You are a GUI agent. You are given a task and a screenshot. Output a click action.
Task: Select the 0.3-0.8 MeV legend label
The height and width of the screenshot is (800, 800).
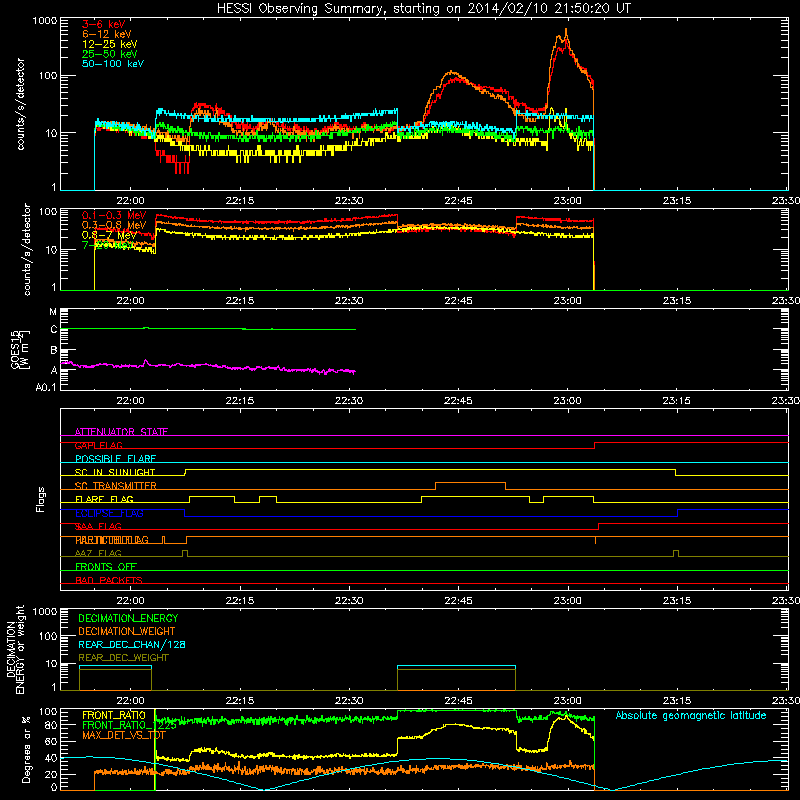tap(114, 226)
